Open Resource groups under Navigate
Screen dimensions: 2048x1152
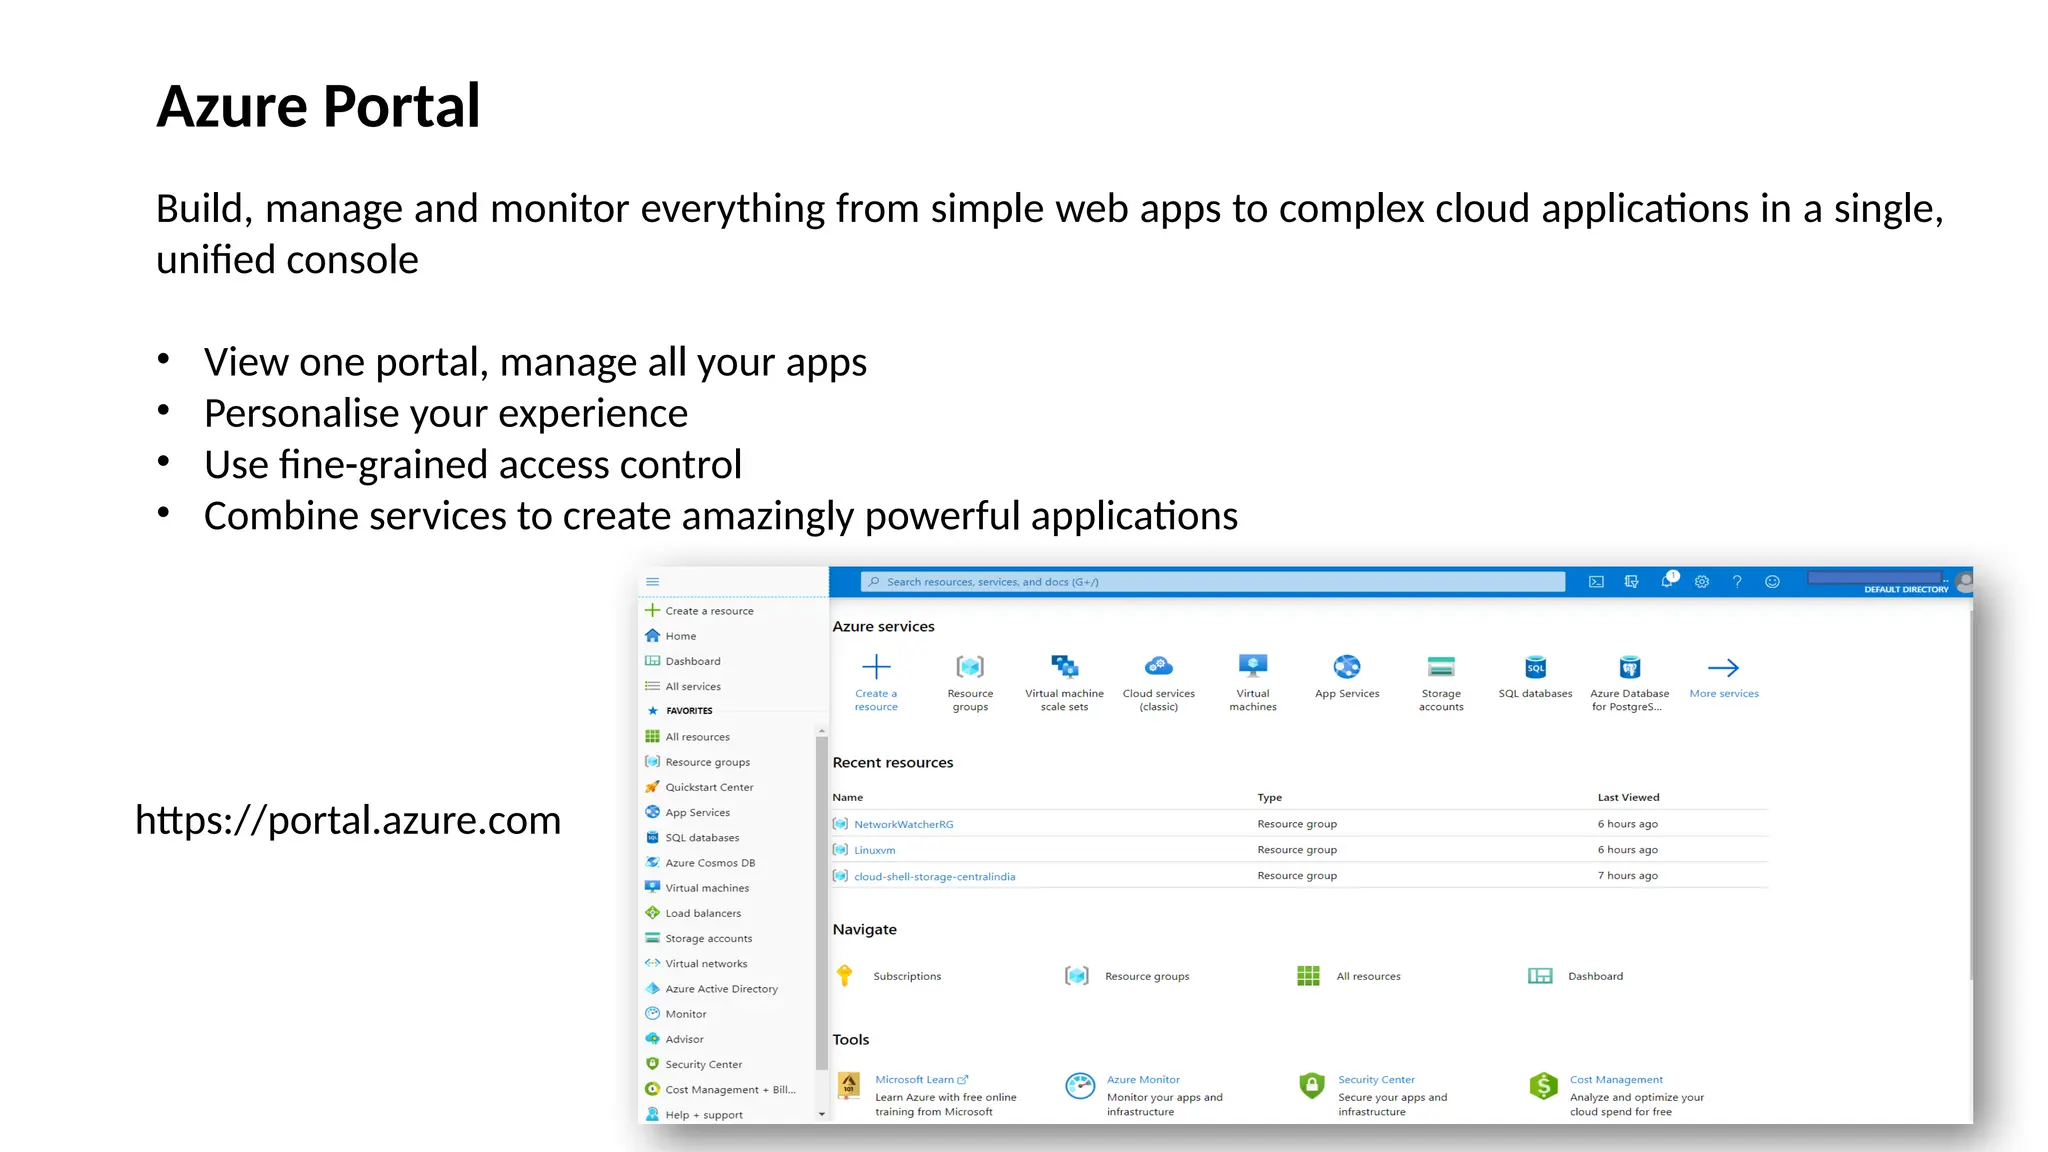[1127, 976]
